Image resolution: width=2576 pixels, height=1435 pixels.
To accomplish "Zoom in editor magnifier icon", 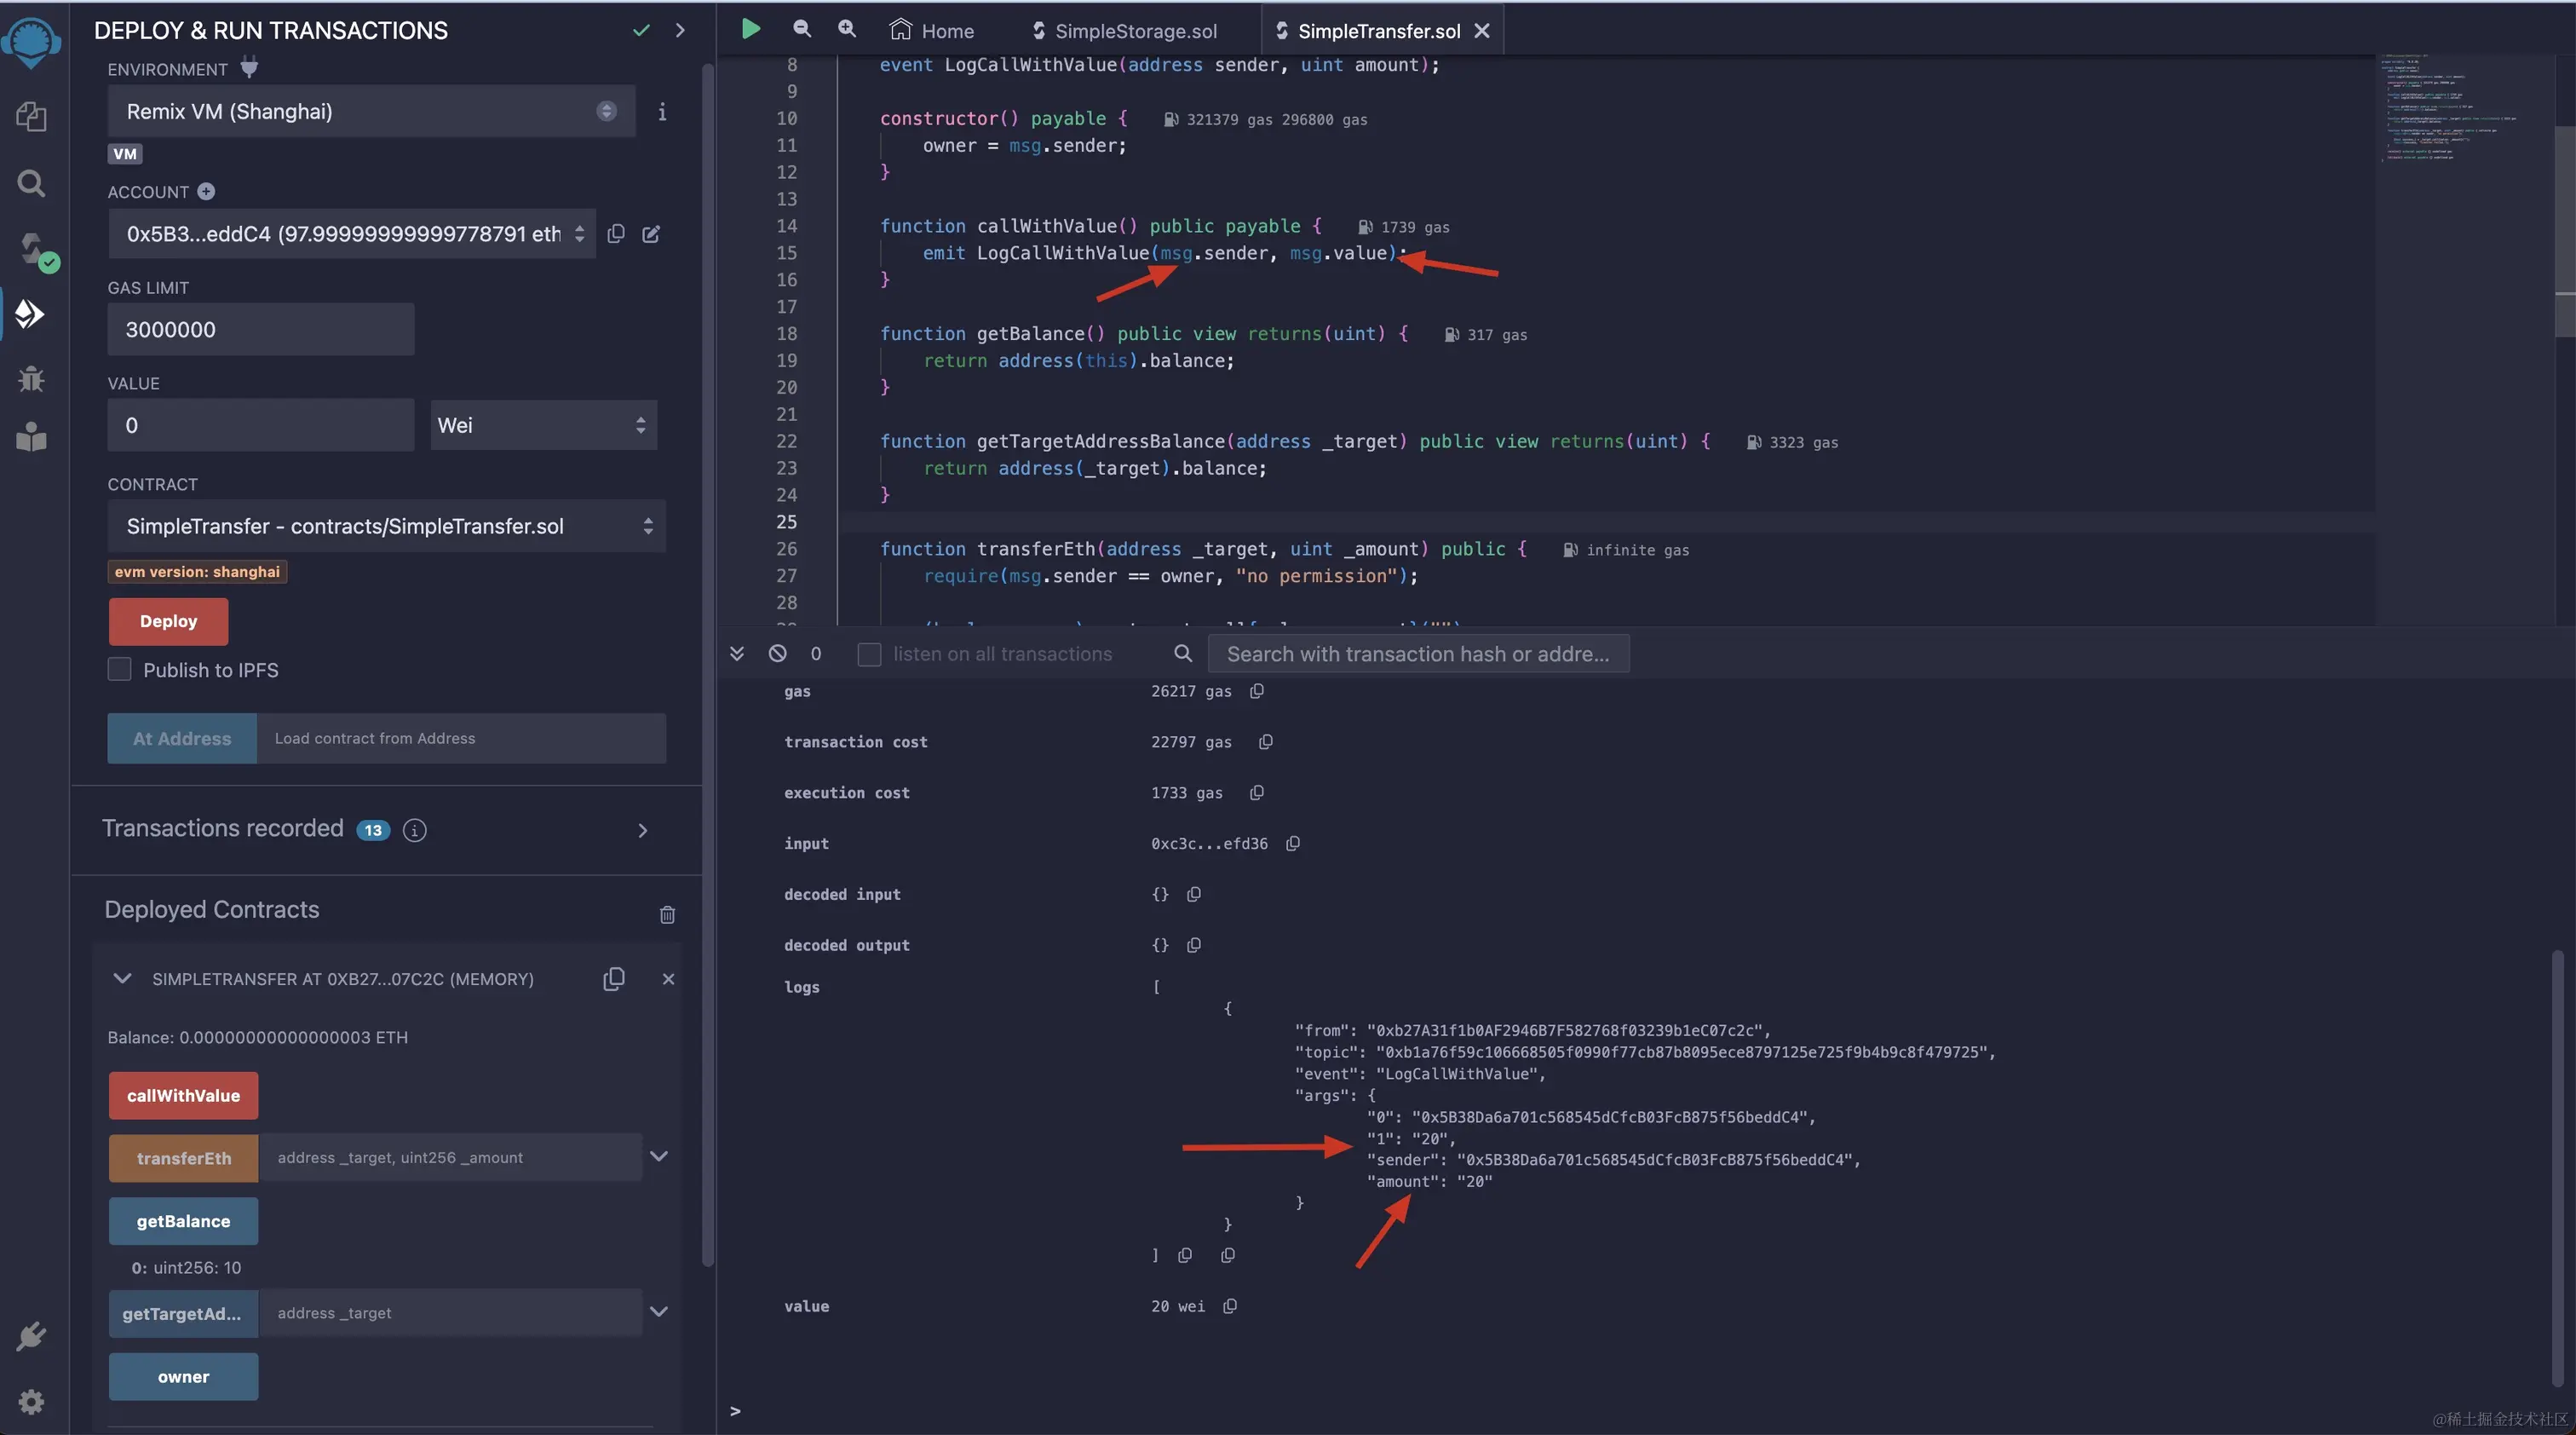I will point(846,29).
